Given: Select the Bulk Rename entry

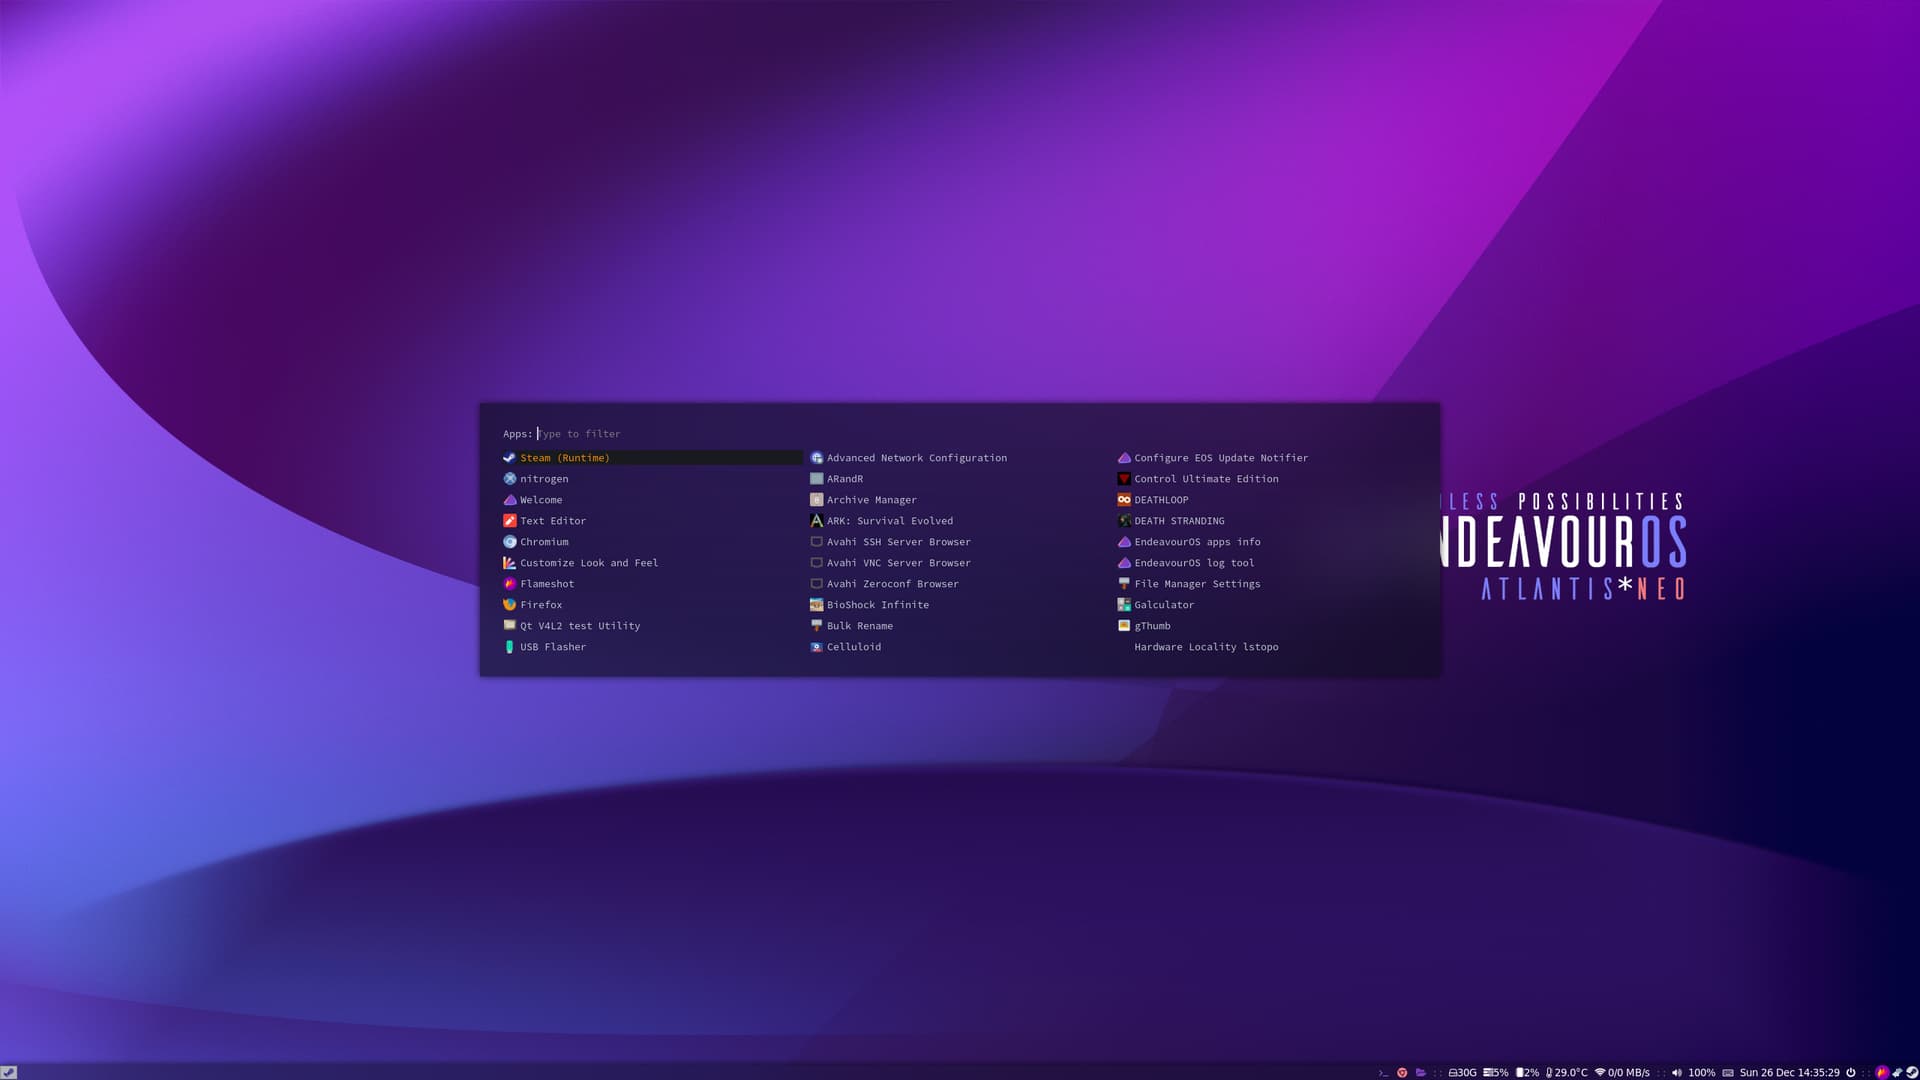Looking at the screenshot, I should click(958, 626).
